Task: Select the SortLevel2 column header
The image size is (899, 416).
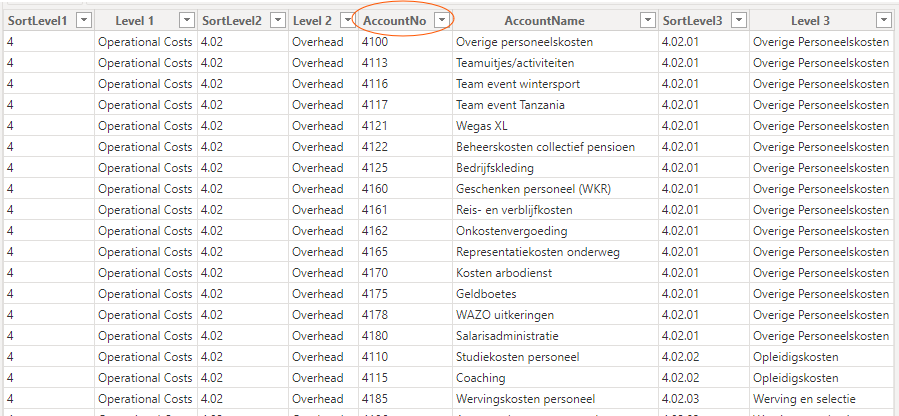Action: pyautogui.click(x=243, y=21)
